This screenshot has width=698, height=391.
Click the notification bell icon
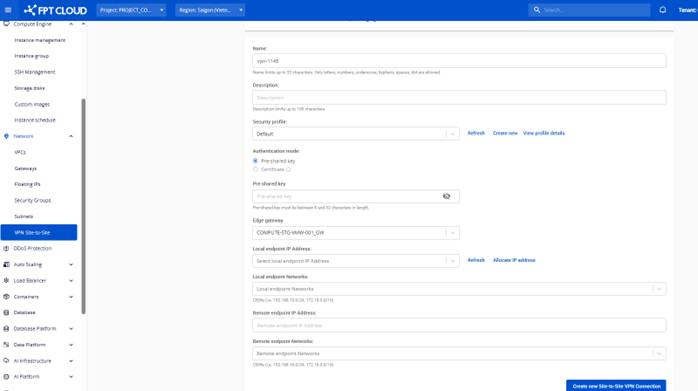(662, 10)
